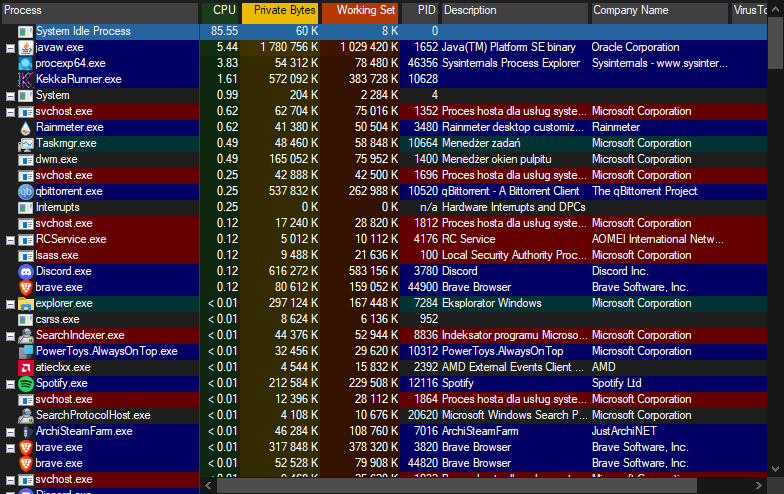This screenshot has width=784, height=494.
Task: Click the PowerToys.AlwaysOnTop.exe icon
Action: pos(26,352)
